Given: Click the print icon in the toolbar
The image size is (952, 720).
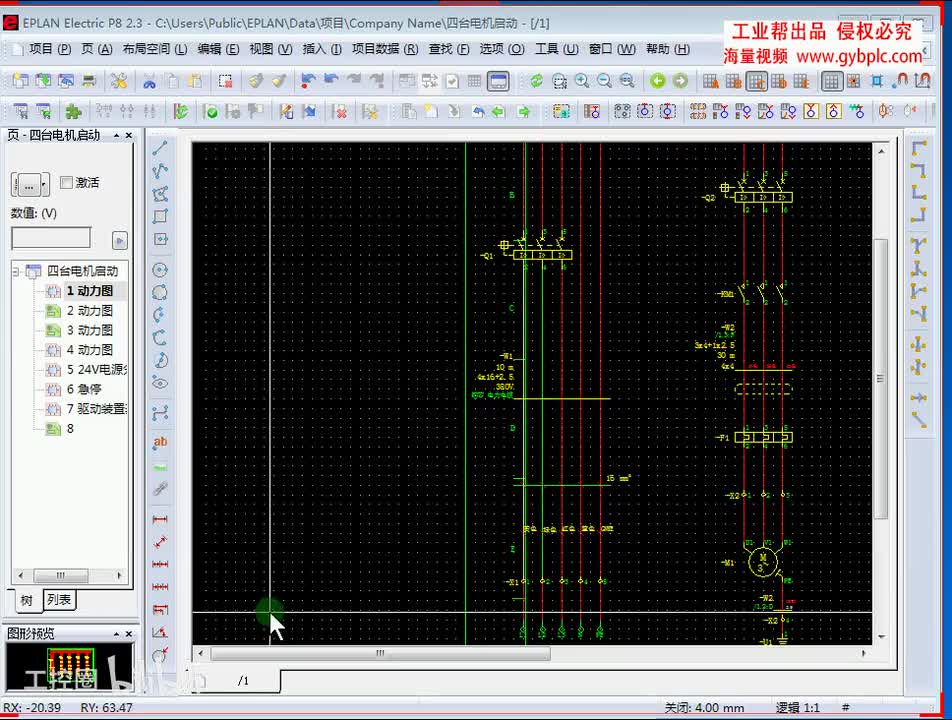Looking at the screenshot, I should click(x=89, y=81).
